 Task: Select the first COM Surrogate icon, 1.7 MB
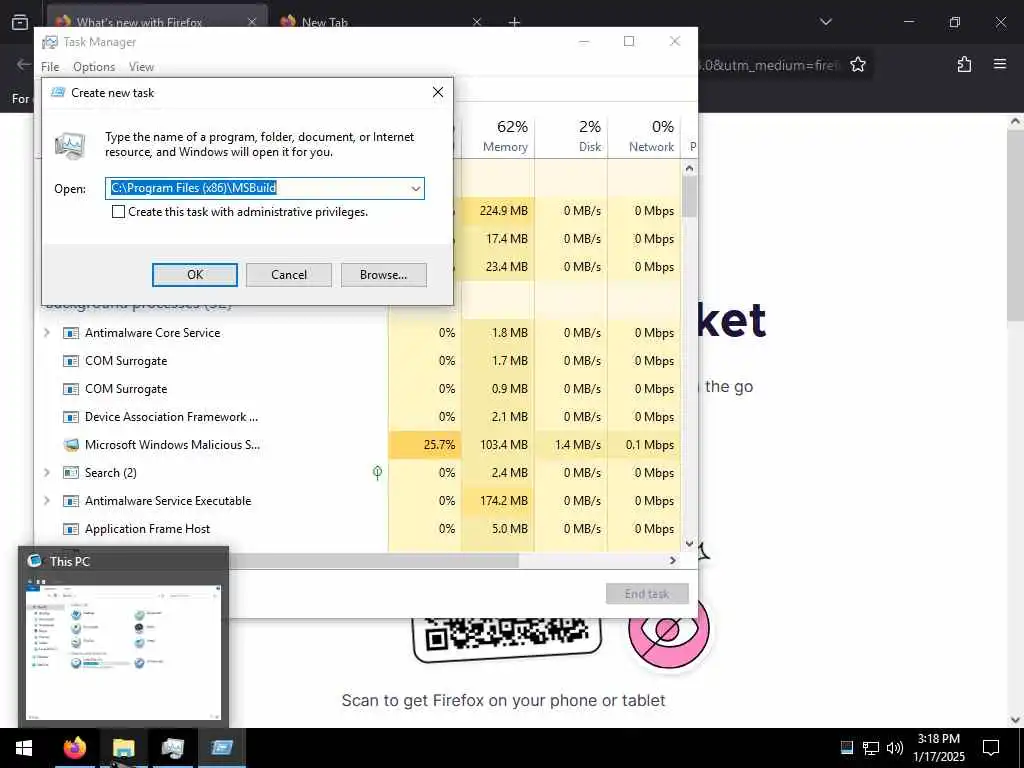pyautogui.click(x=71, y=361)
